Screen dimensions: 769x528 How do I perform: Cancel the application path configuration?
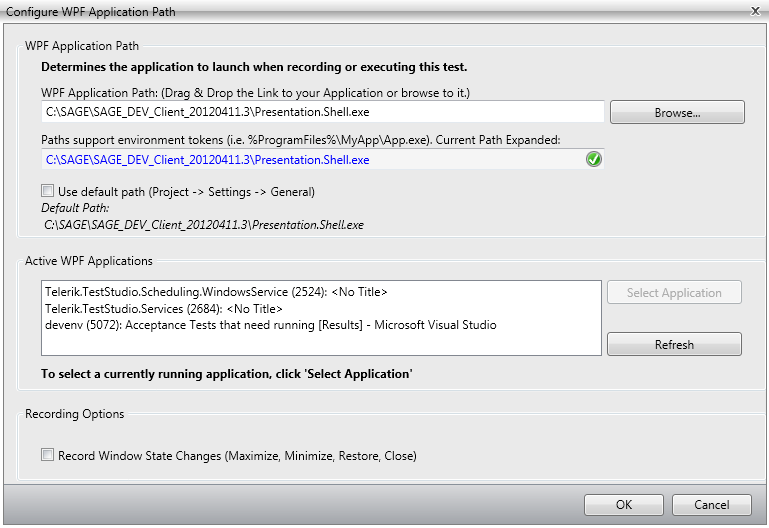[712, 504]
